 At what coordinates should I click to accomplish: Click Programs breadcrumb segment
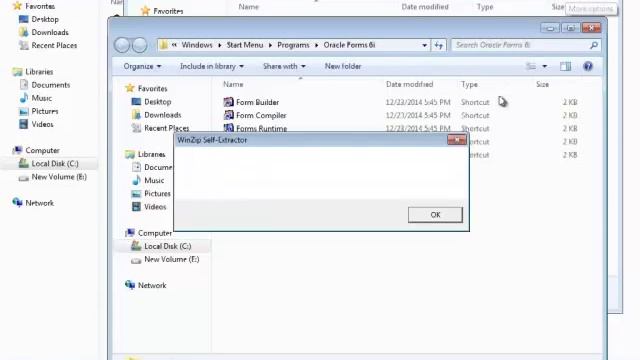tap(293, 45)
